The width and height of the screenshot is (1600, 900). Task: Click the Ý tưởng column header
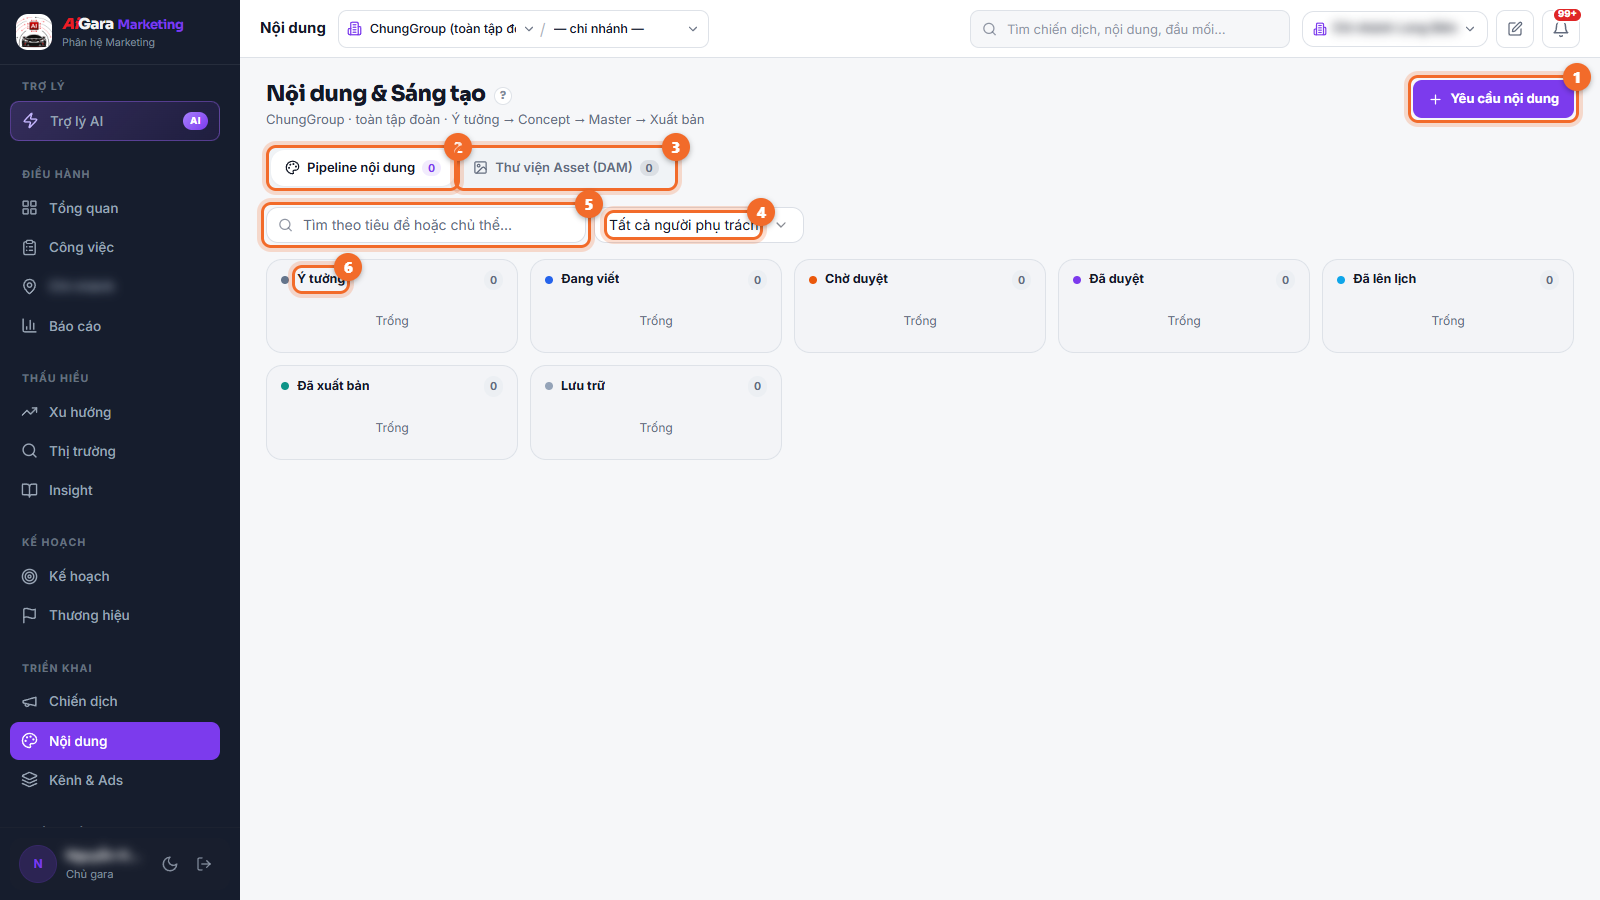coord(321,279)
